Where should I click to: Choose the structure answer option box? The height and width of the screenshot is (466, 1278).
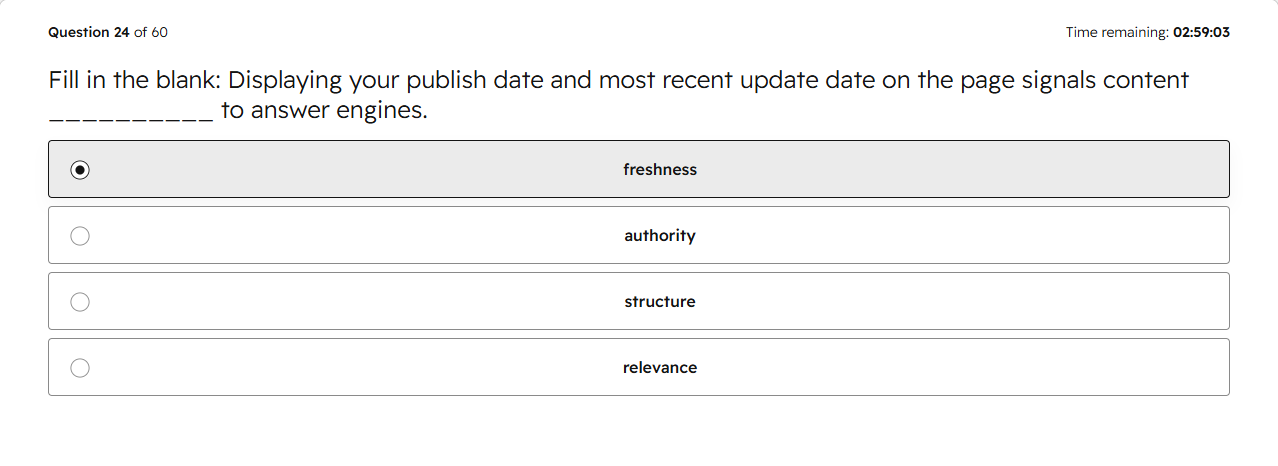639,301
